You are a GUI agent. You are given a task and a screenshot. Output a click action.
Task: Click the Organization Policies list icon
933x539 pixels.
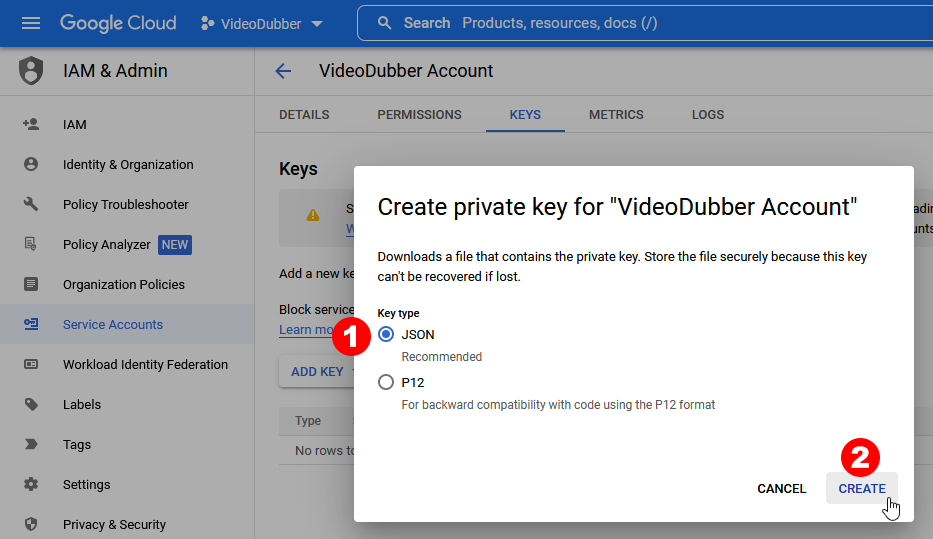tap(31, 284)
